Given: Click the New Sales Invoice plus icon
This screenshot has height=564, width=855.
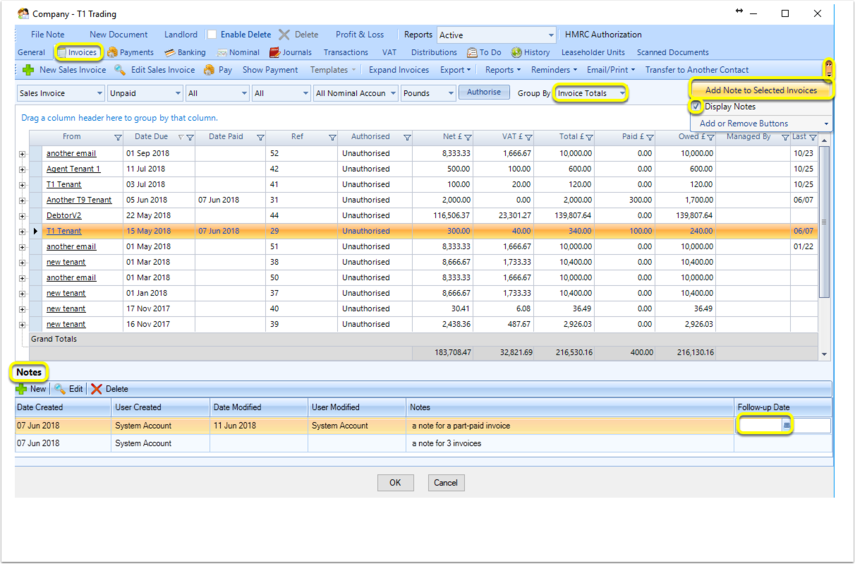Looking at the screenshot, I should click(x=28, y=70).
